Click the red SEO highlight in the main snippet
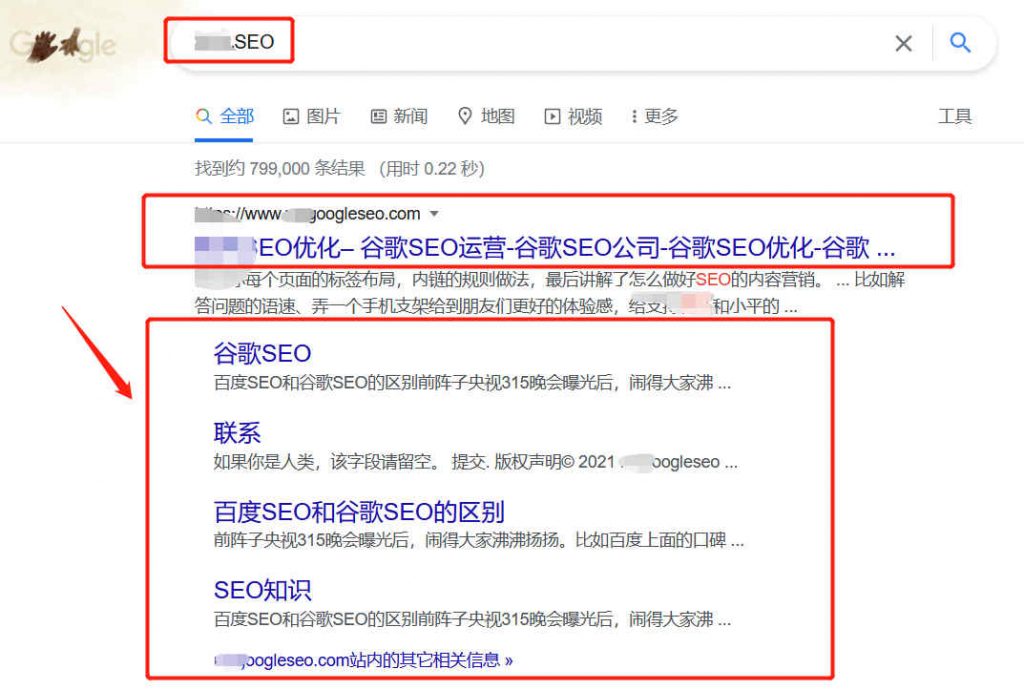This screenshot has width=1024, height=690. (x=713, y=279)
